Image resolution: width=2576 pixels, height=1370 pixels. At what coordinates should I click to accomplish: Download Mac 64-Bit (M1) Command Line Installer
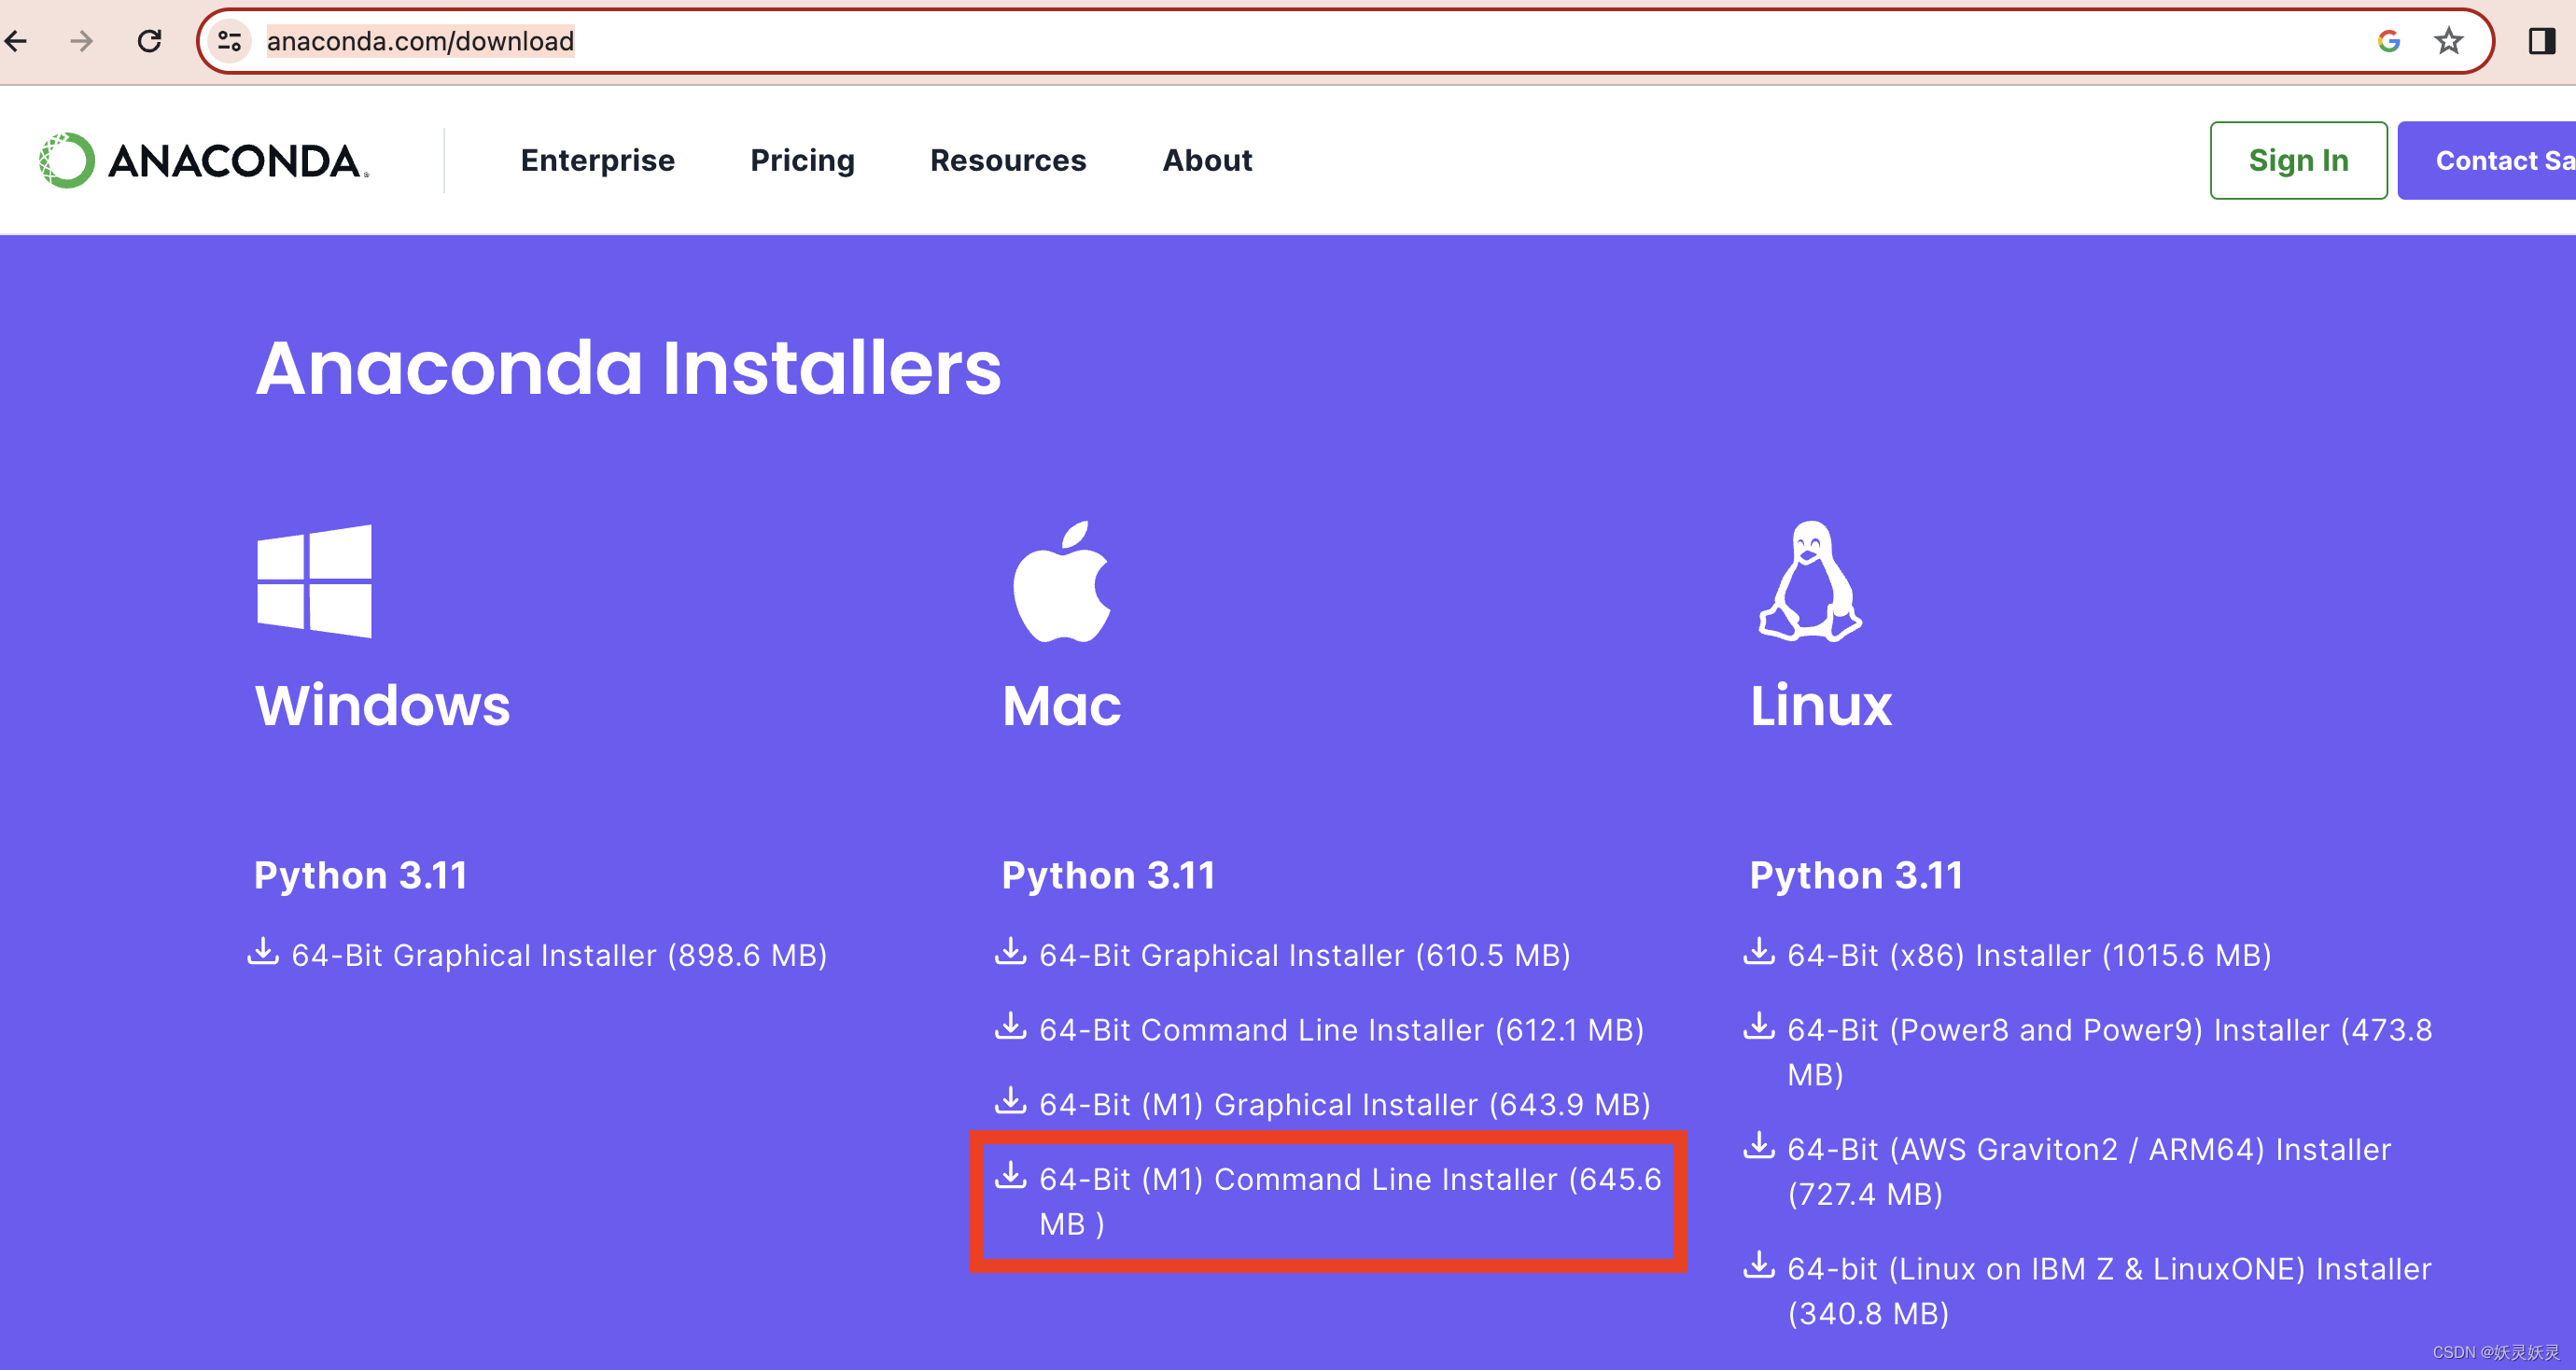(x=1349, y=1179)
